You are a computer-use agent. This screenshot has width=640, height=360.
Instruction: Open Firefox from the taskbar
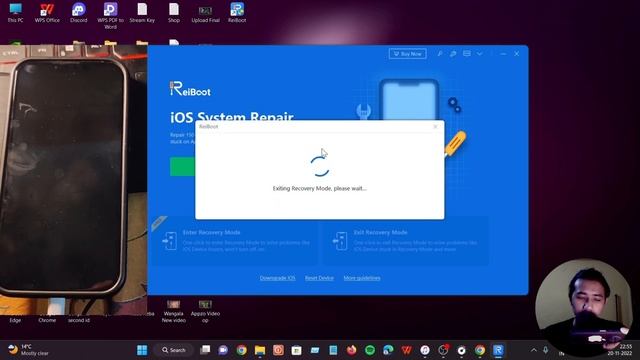[x=351, y=350]
